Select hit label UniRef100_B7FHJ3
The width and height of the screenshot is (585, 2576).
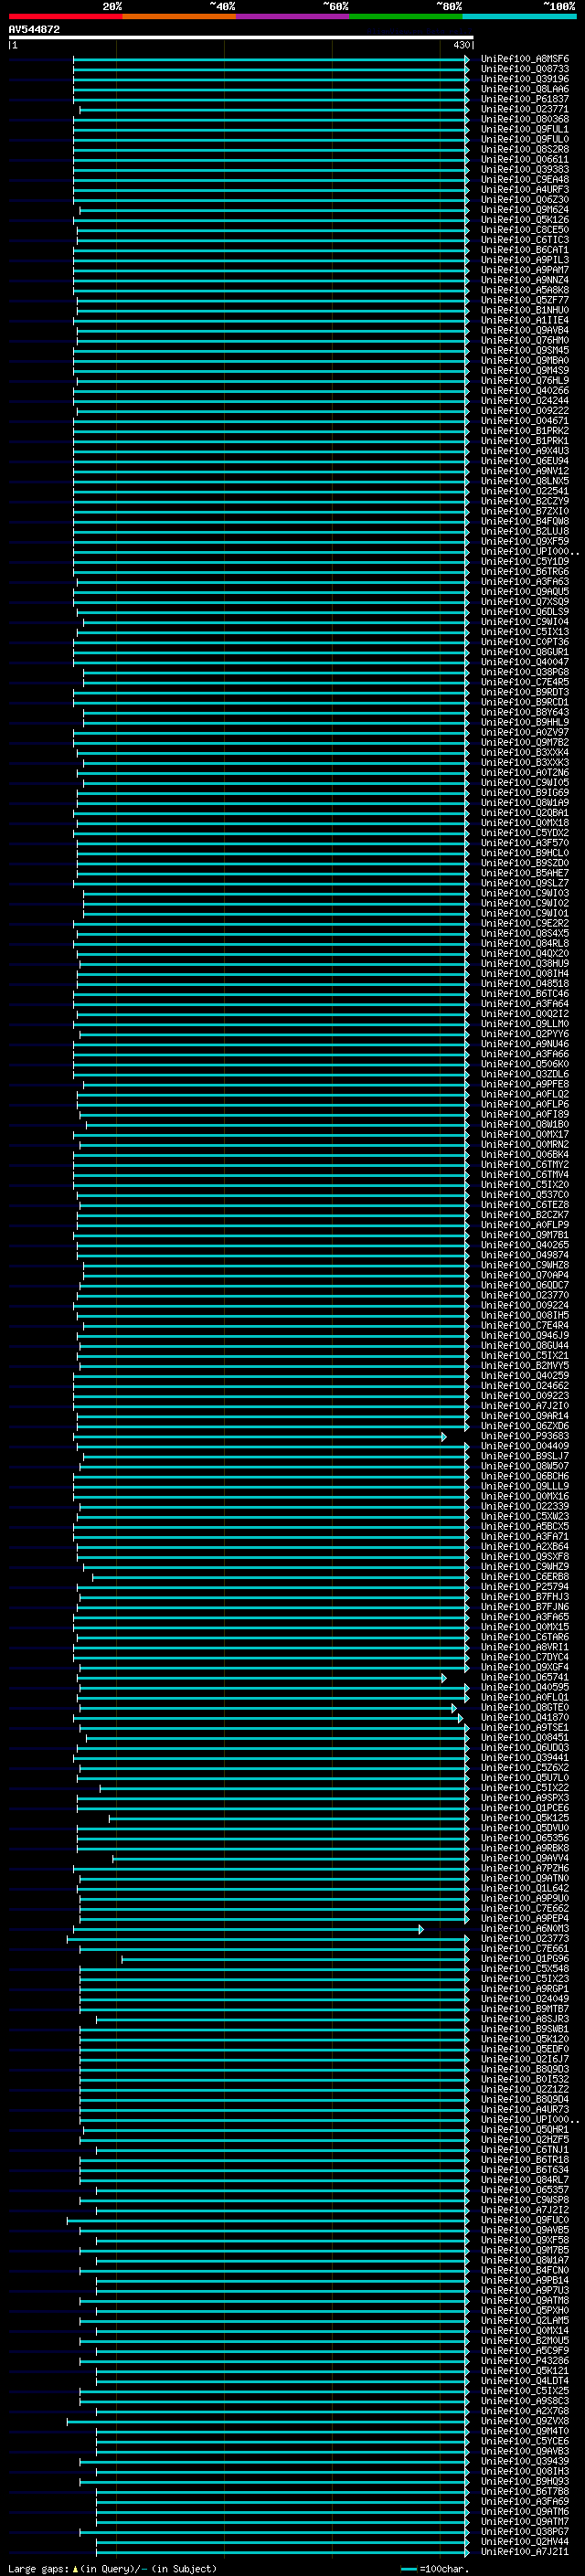(x=524, y=1597)
